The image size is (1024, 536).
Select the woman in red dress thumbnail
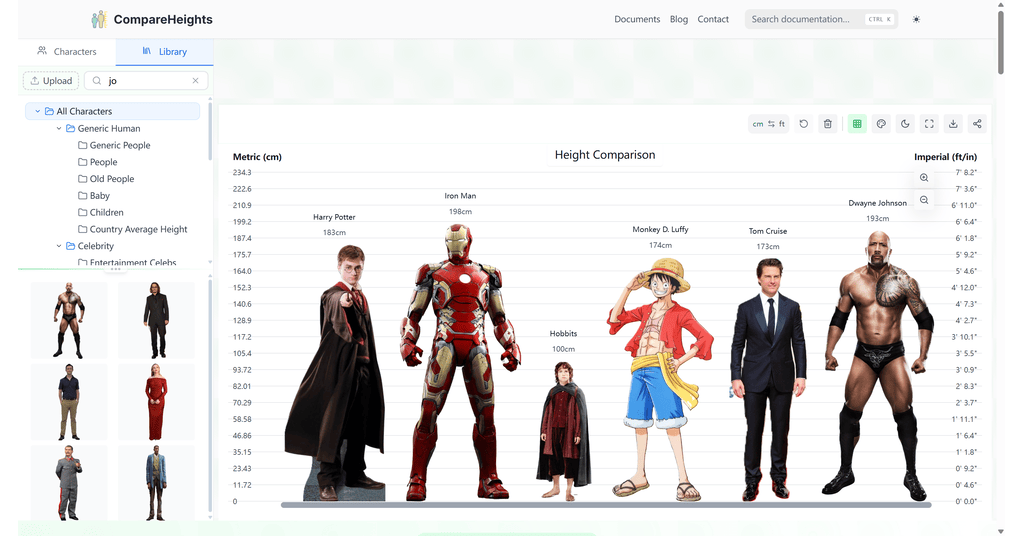156,402
